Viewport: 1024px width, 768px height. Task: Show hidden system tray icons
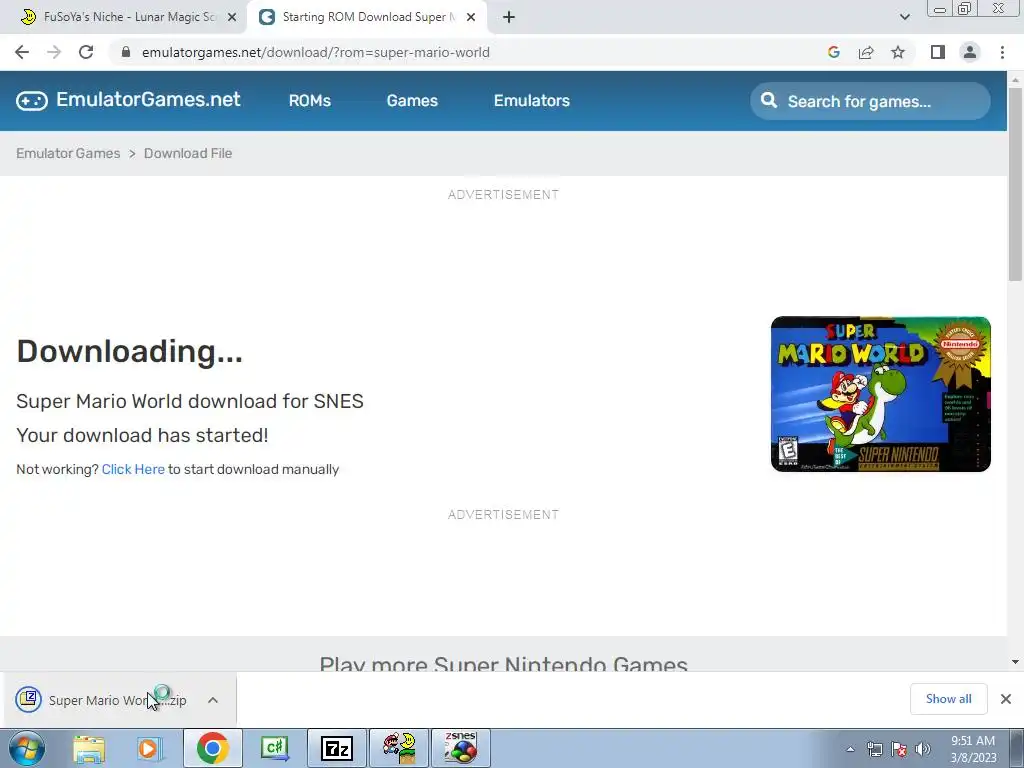pos(850,749)
